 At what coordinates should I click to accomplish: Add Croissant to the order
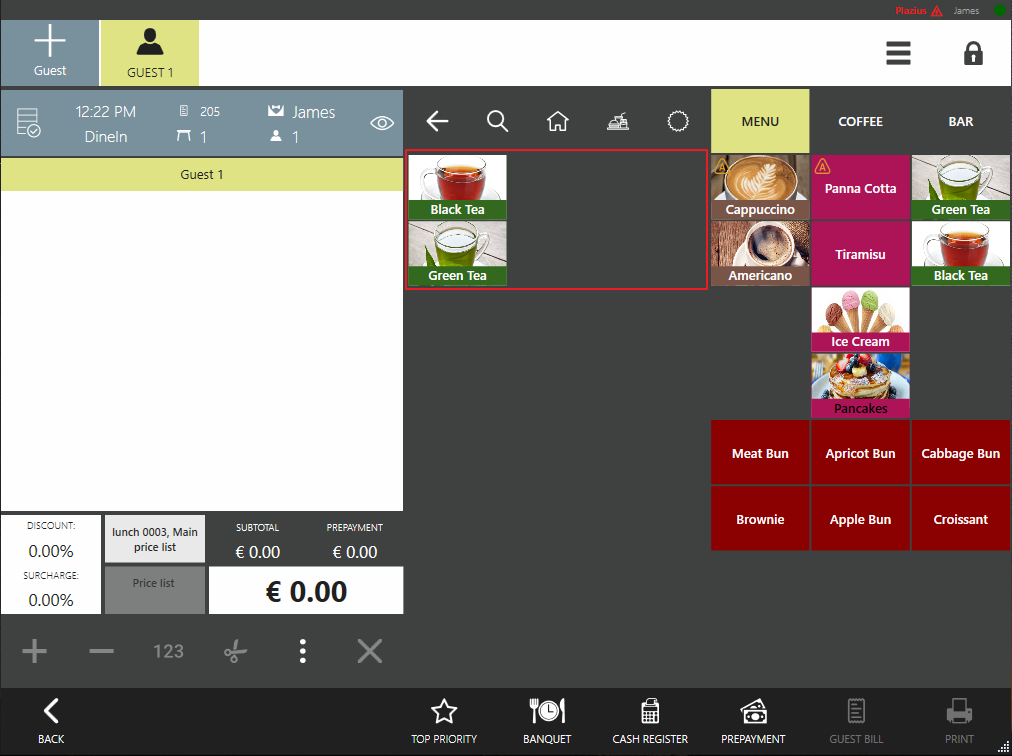pyautogui.click(x=960, y=519)
